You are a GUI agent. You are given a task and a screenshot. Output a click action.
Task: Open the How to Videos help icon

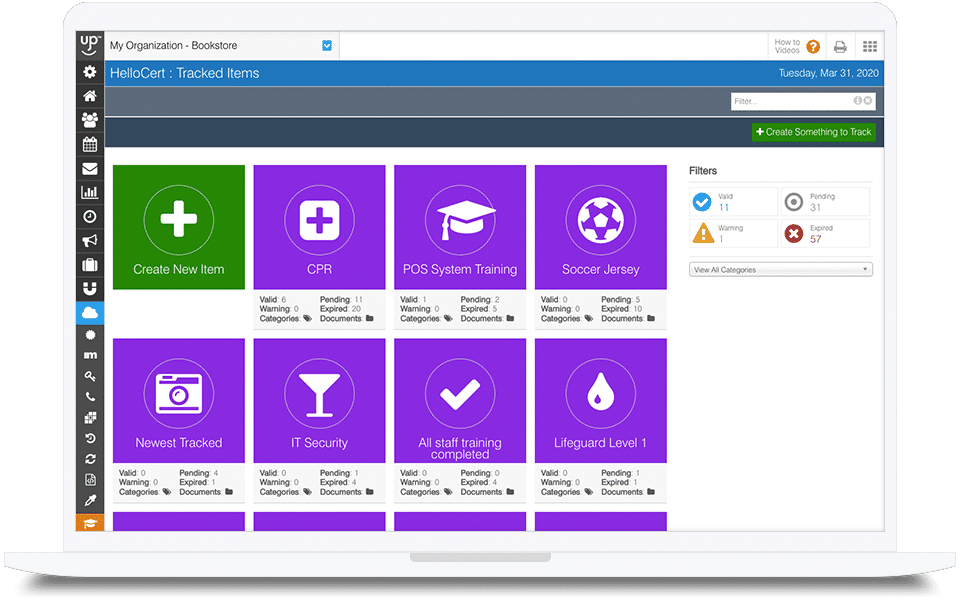pos(813,46)
